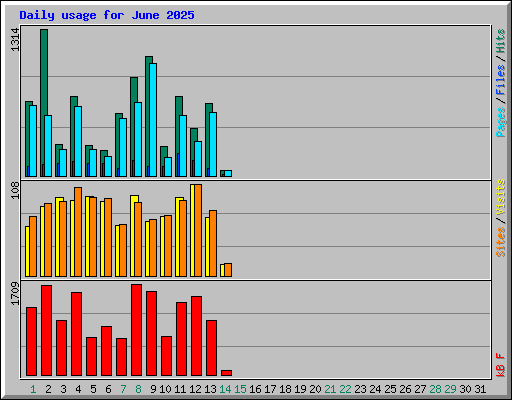Image resolution: width=512 pixels, height=400 pixels.
Task: Click day 8 on the x-axis
Action: (138, 389)
